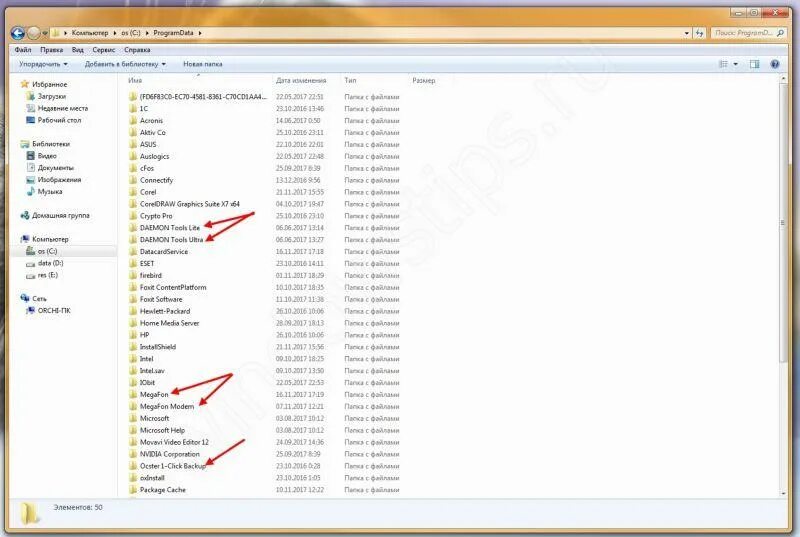Sort by the Тип column header
The image size is (800, 537).
[350, 81]
